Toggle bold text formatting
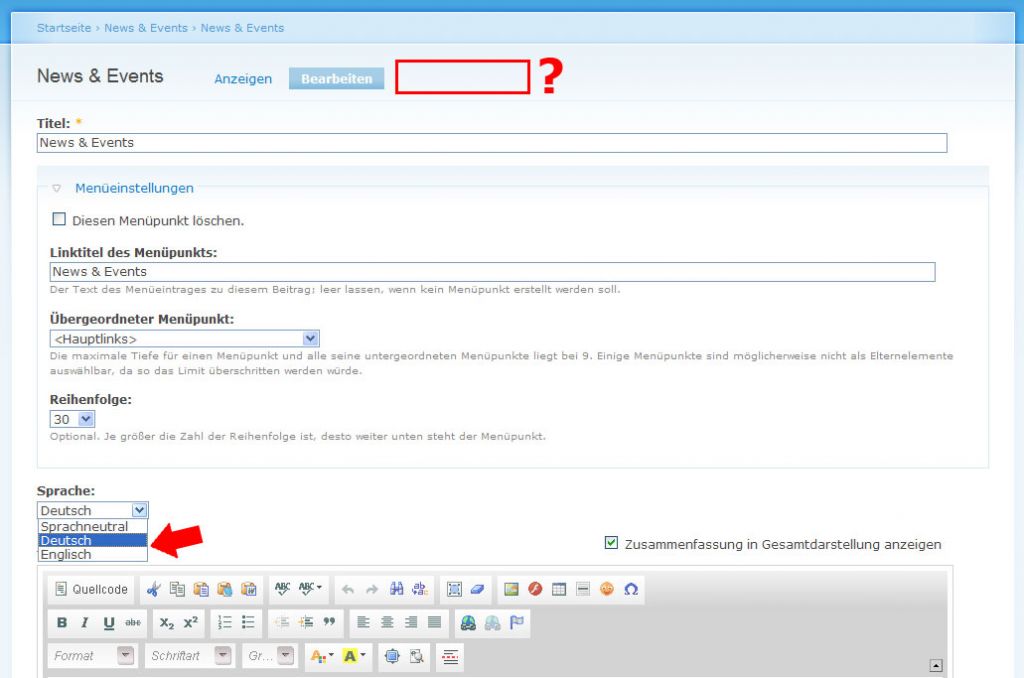The height and width of the screenshot is (678, 1024). coord(62,622)
